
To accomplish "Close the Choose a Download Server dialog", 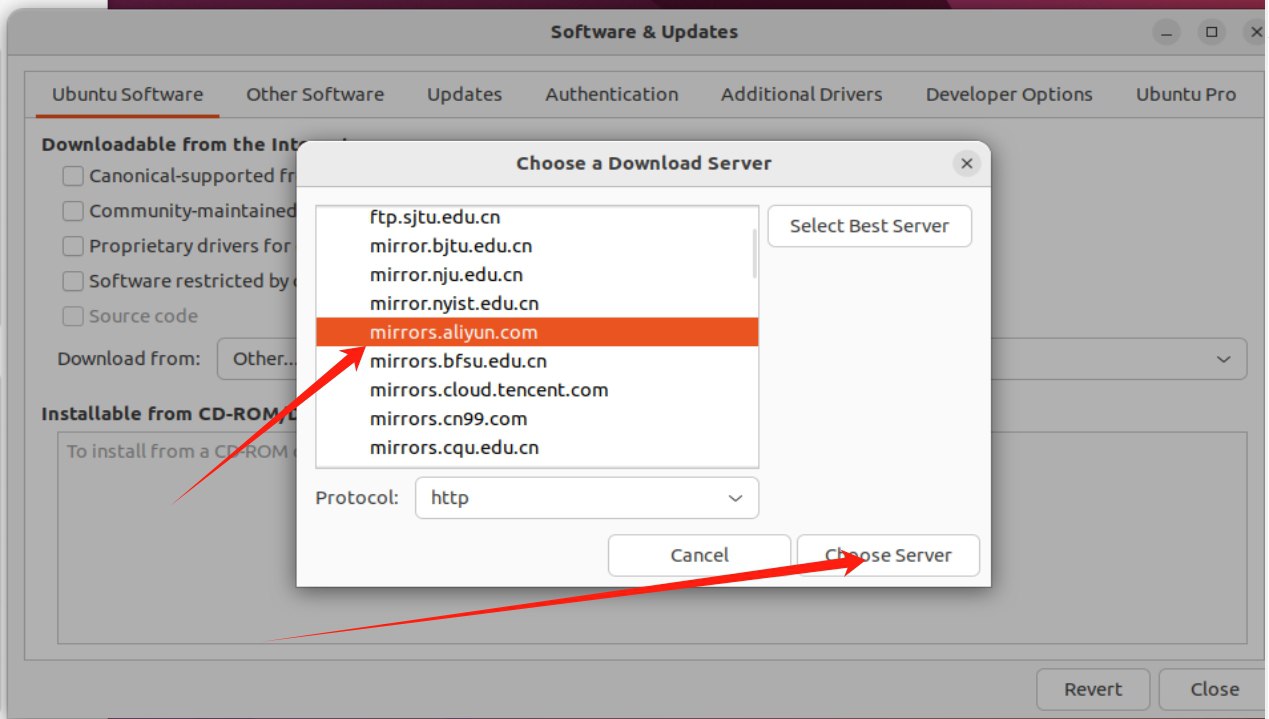I will 966,163.
